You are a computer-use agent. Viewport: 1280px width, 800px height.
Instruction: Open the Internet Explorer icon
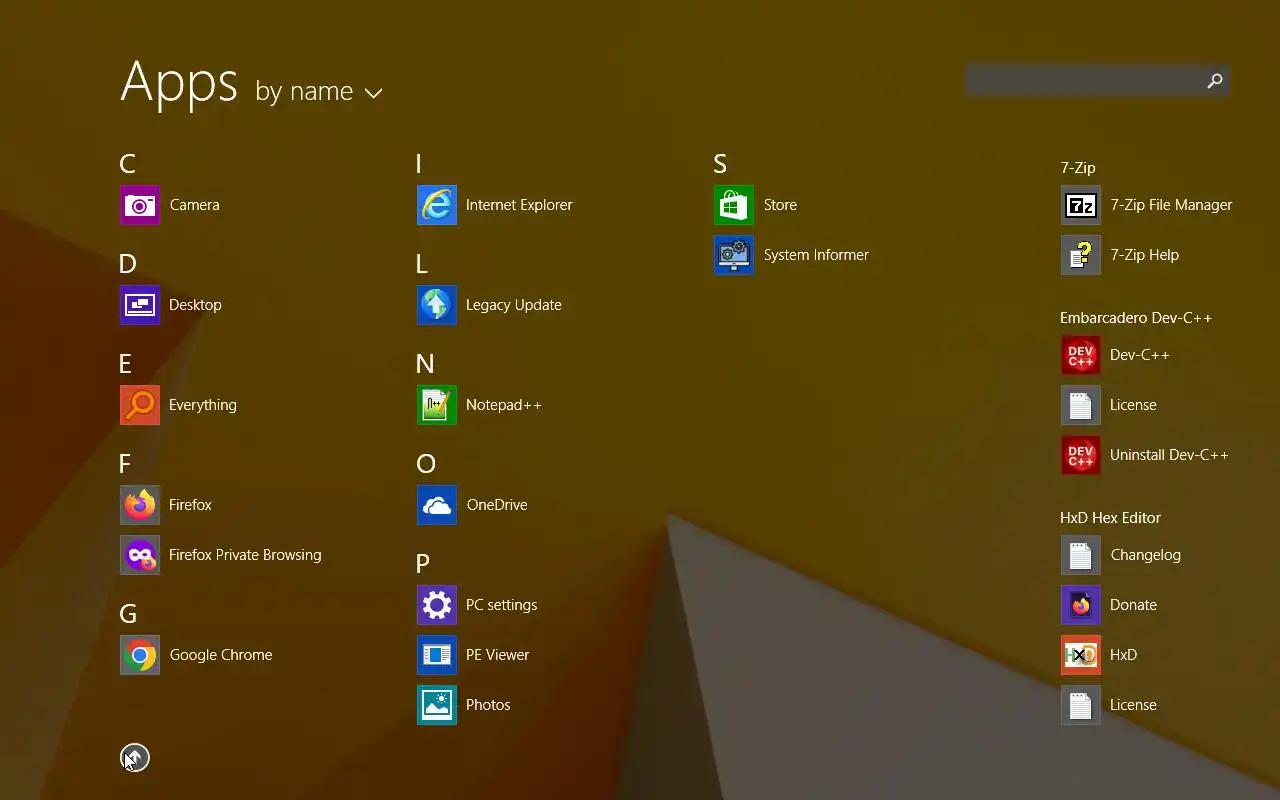[x=437, y=205]
